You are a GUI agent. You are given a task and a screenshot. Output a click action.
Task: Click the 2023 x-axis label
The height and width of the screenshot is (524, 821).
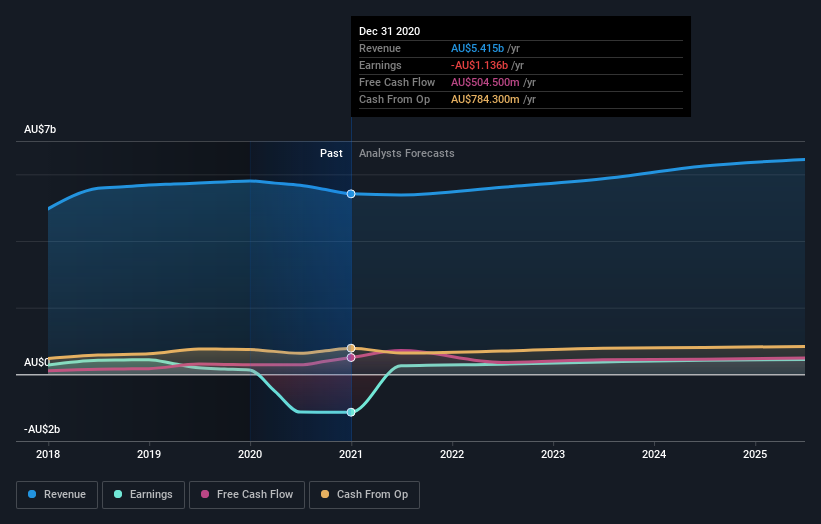(x=553, y=454)
